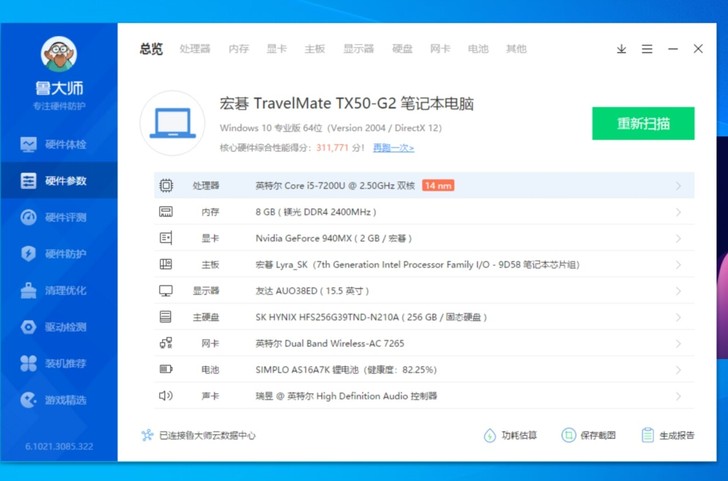Switch to the 处理器 tab
The height and width of the screenshot is (481, 728).
point(195,49)
